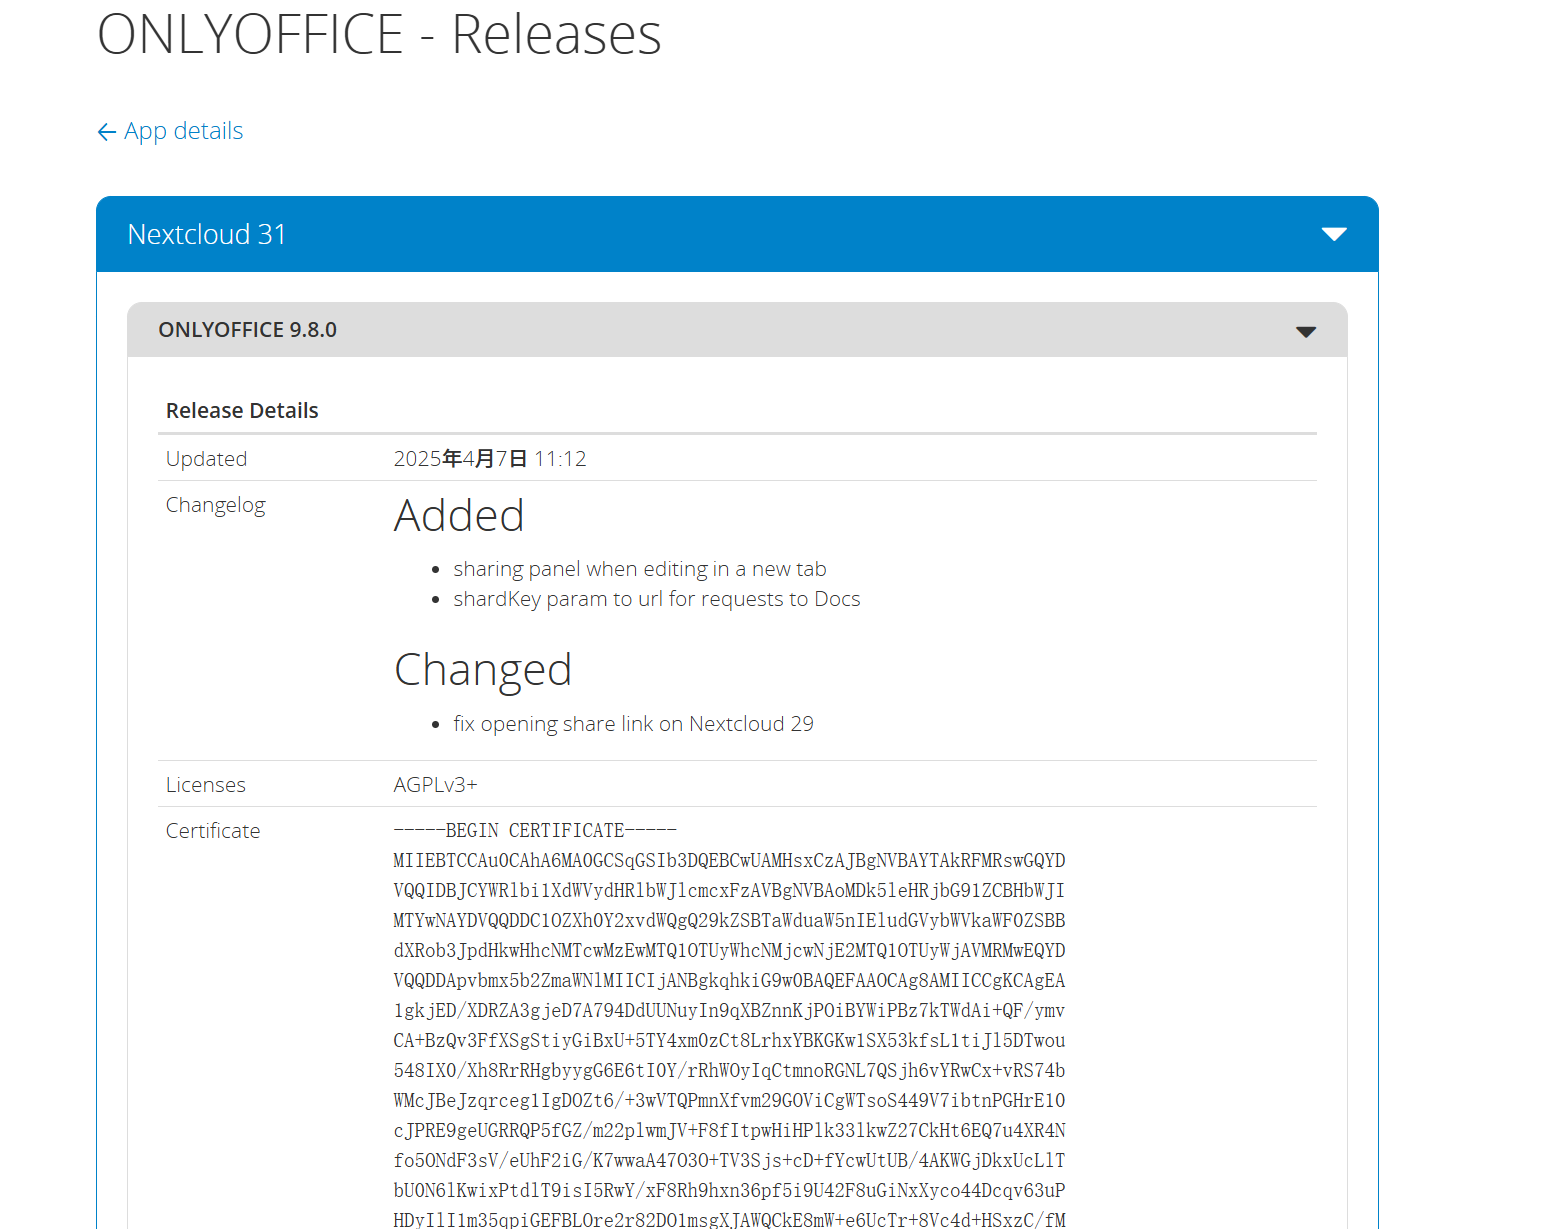
Task: Click the Changed heading in changelog
Action: pos(483,670)
